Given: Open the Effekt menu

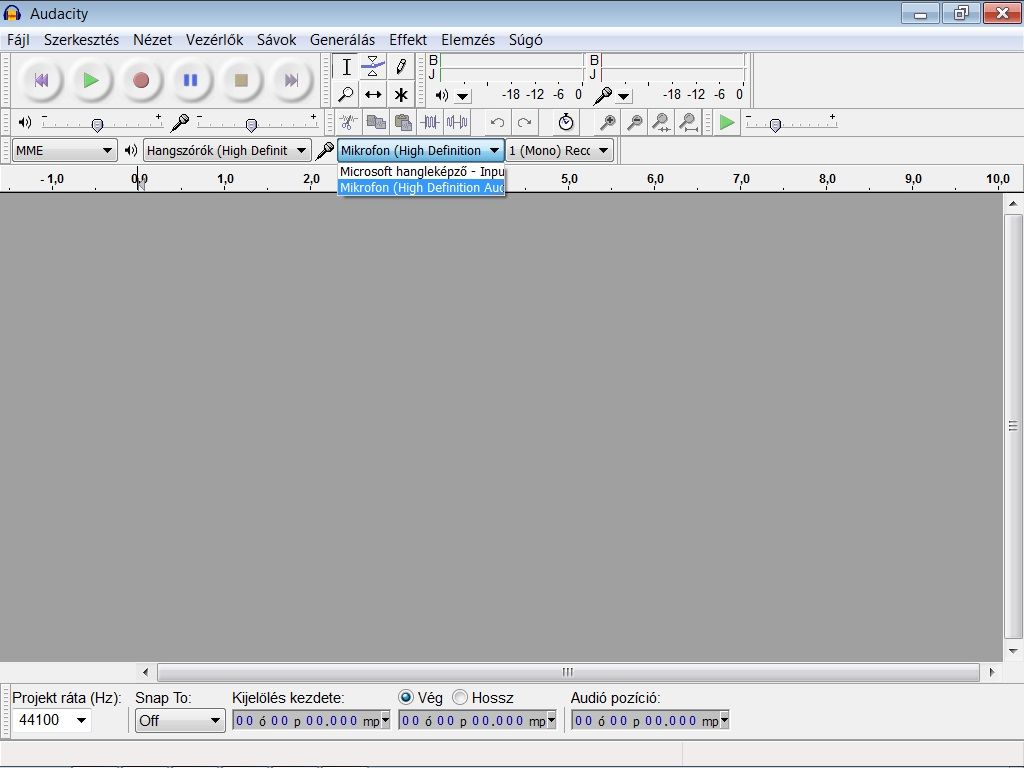Looking at the screenshot, I should (x=408, y=40).
